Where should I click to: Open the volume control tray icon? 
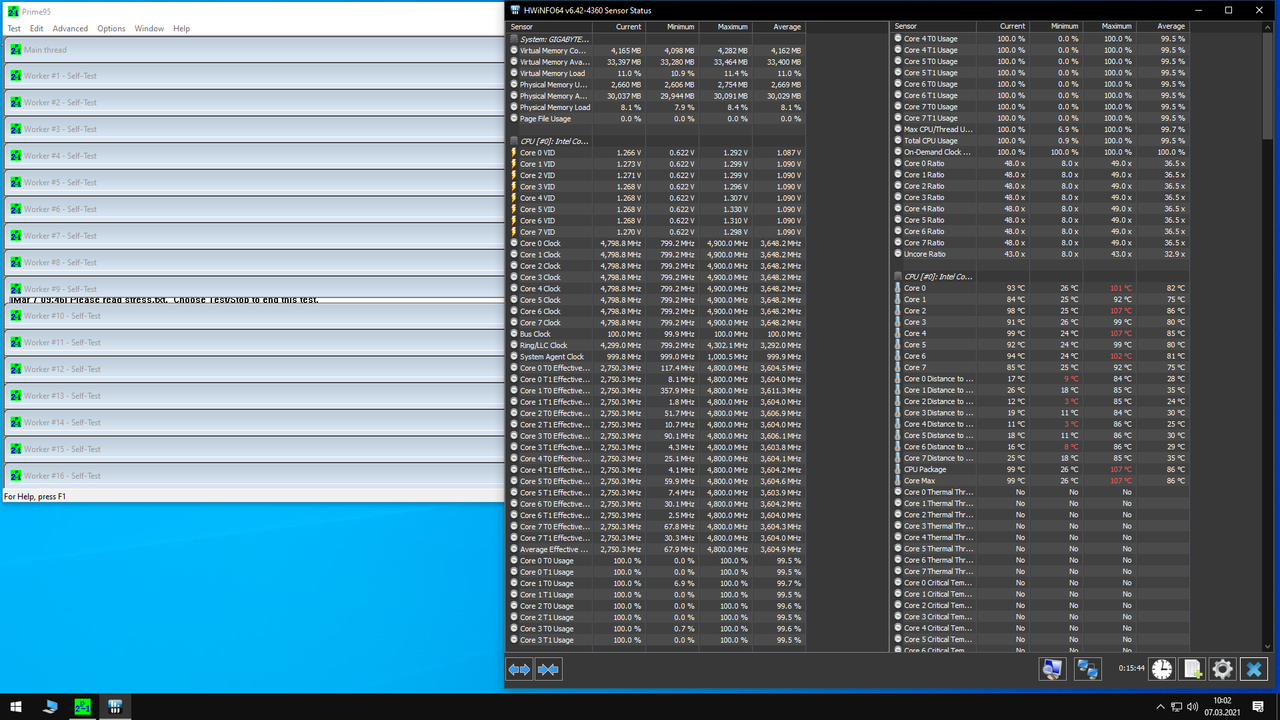coord(1194,706)
